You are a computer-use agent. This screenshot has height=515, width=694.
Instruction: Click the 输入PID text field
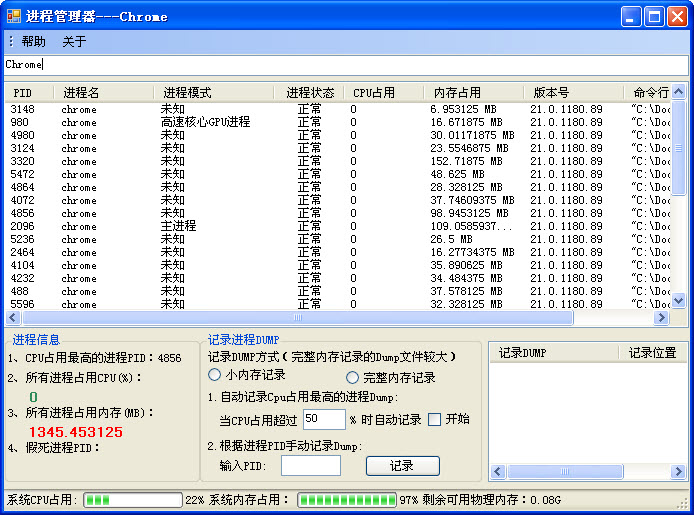point(310,465)
